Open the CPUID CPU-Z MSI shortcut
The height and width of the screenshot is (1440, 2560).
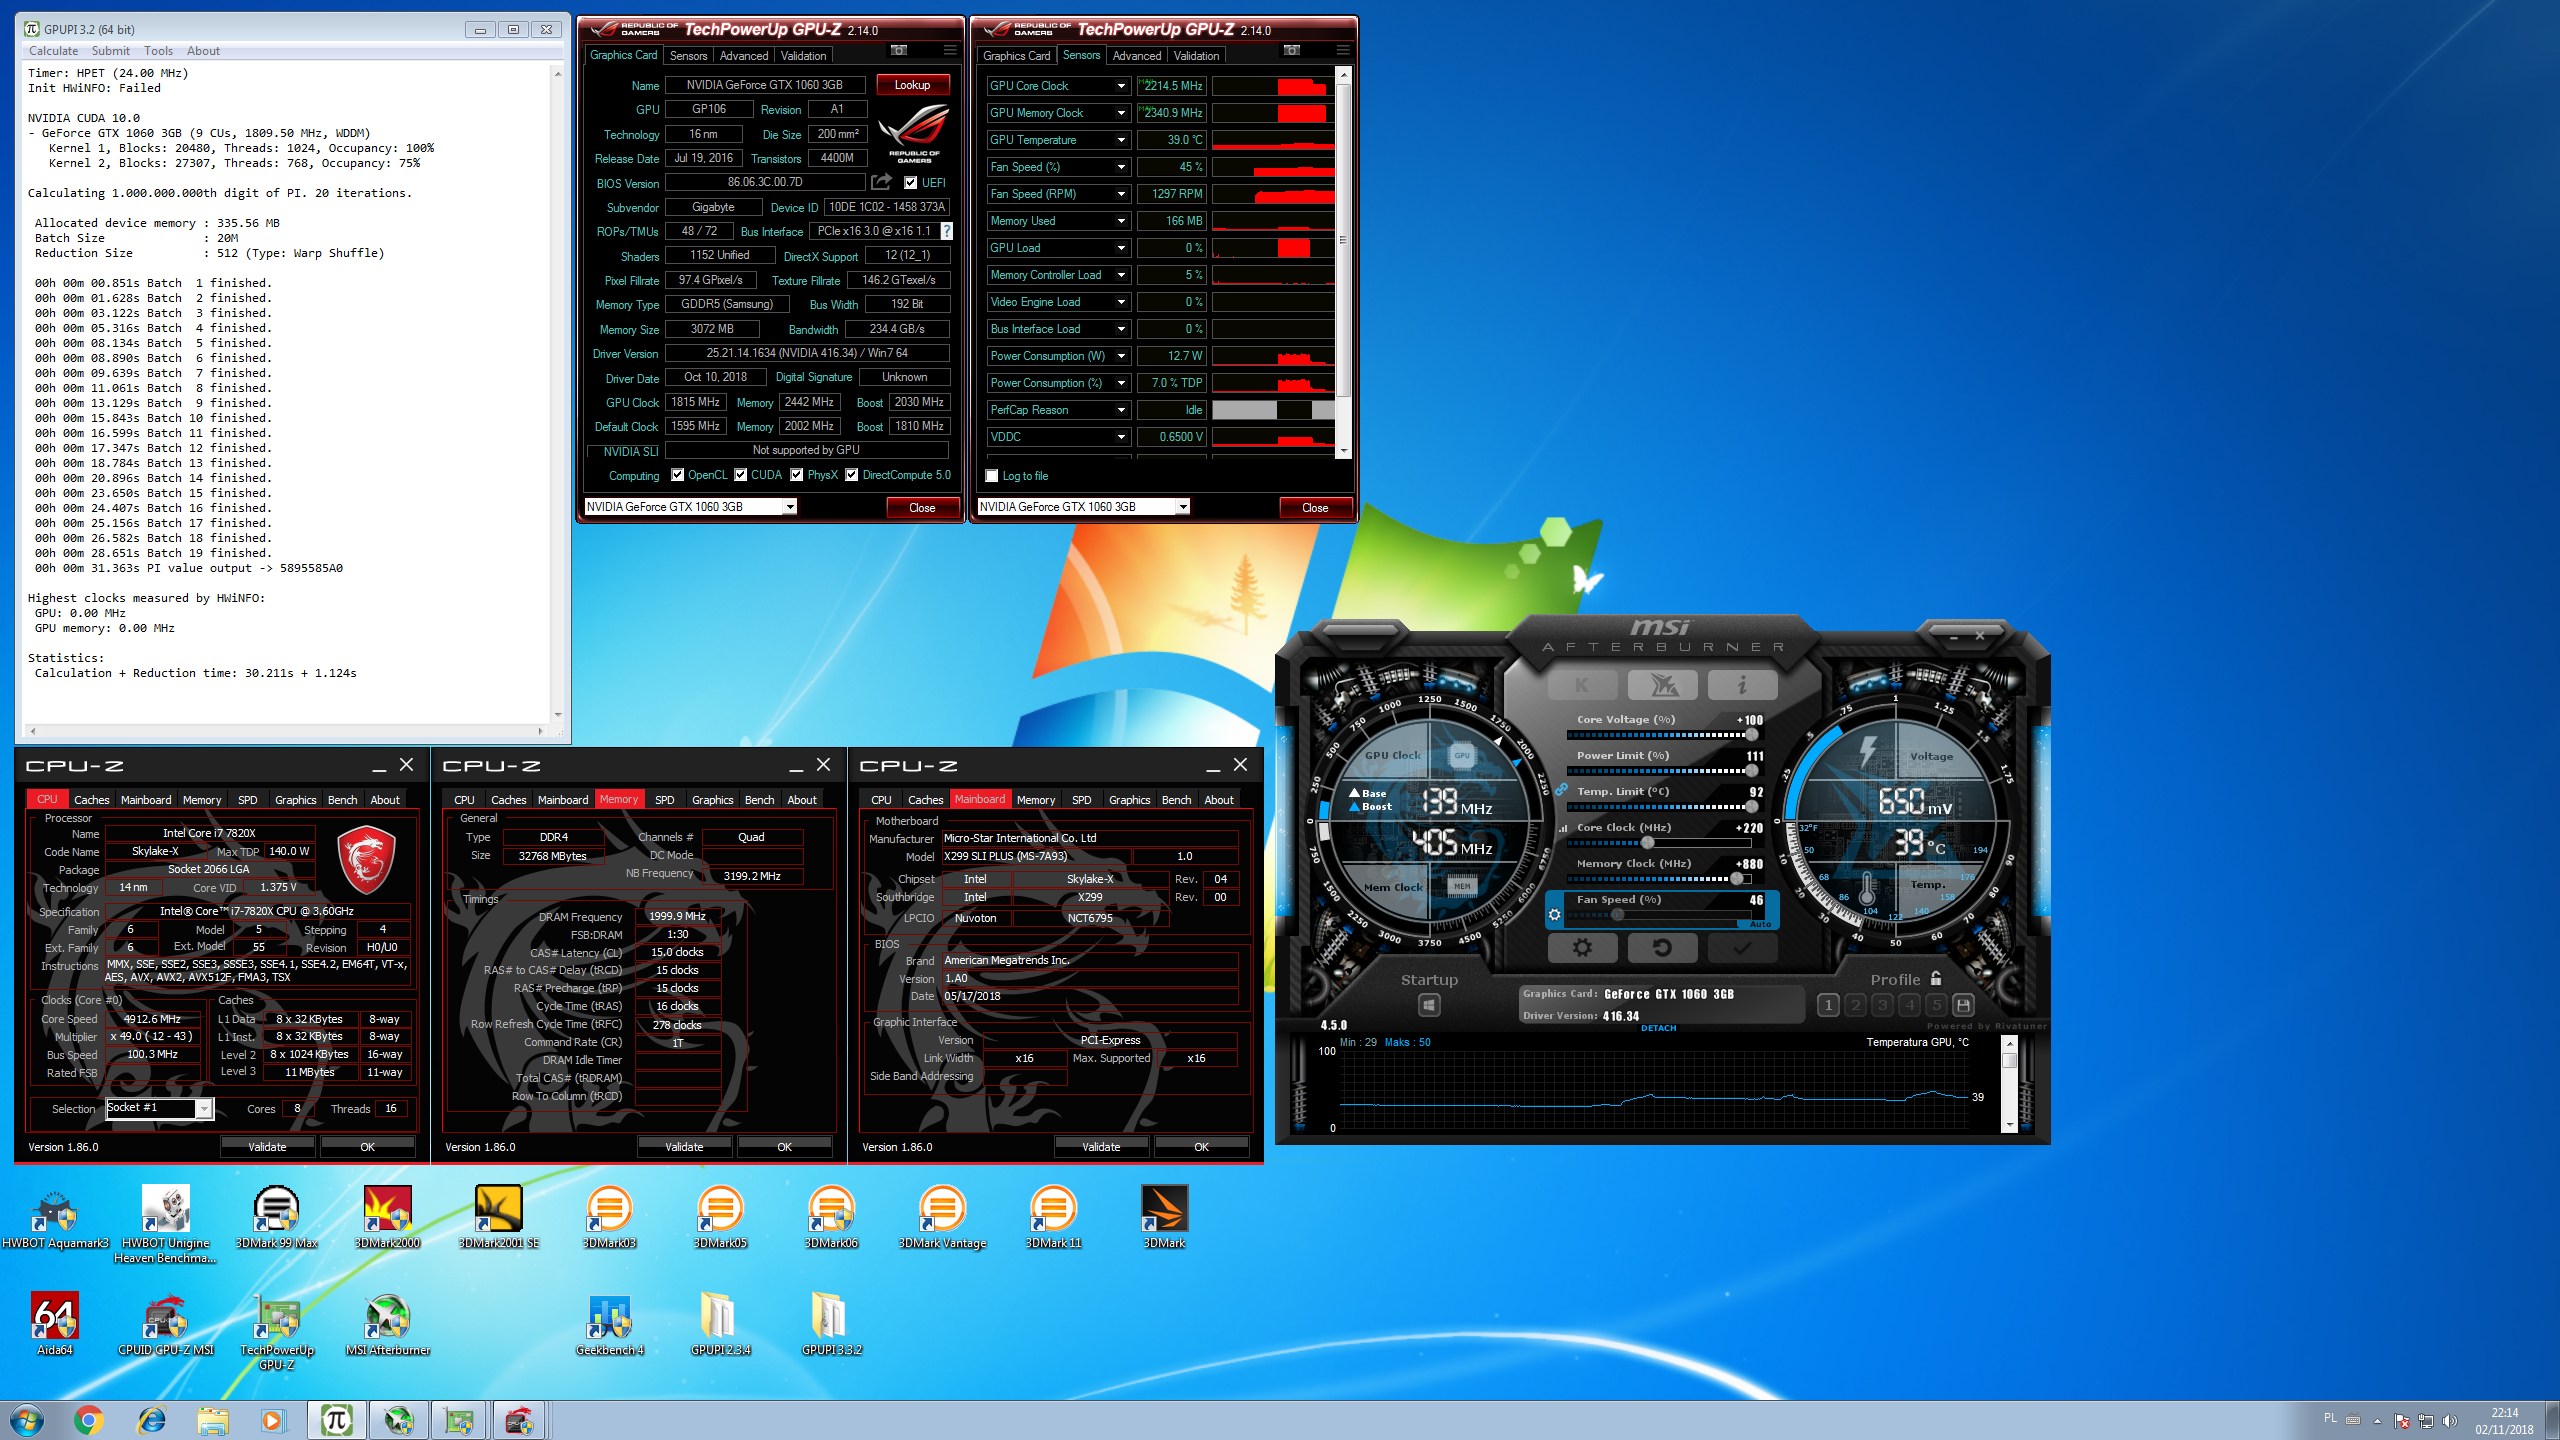pos(165,1325)
